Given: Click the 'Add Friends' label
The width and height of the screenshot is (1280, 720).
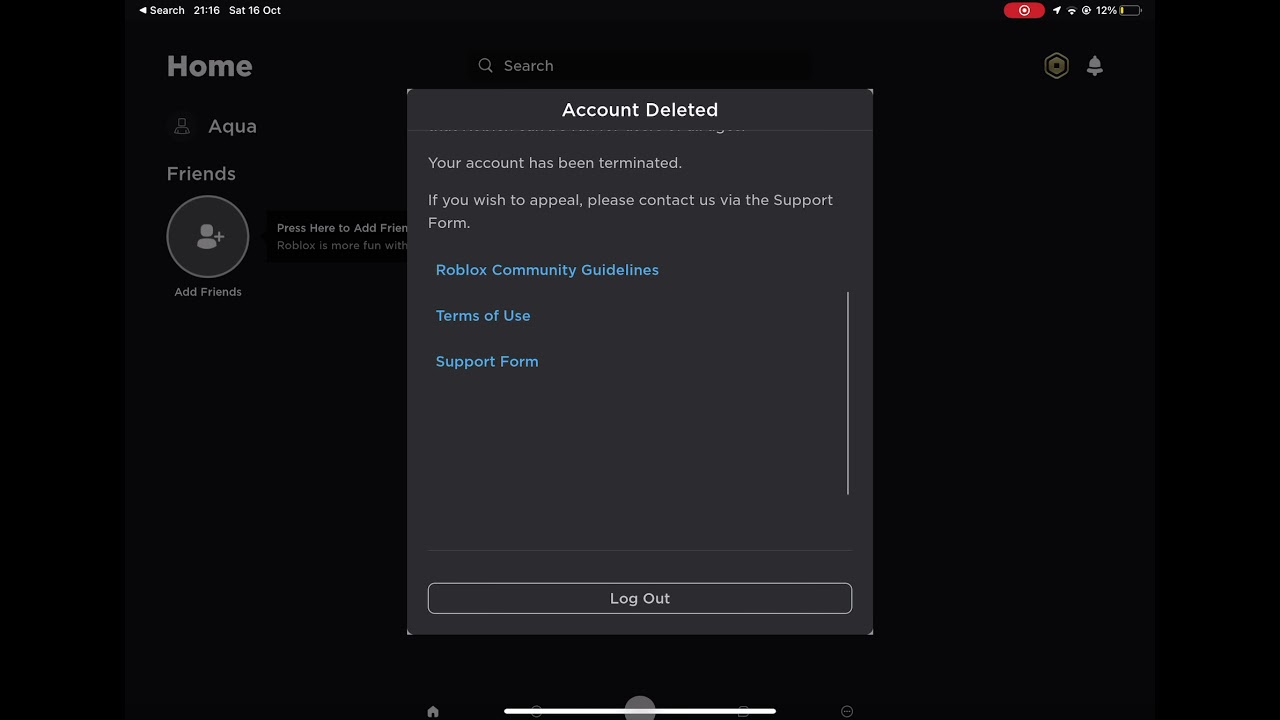Looking at the screenshot, I should pyautogui.click(x=208, y=292).
